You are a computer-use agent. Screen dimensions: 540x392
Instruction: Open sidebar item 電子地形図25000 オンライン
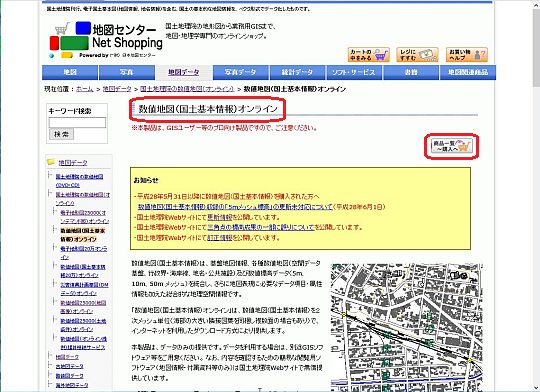tap(85, 217)
